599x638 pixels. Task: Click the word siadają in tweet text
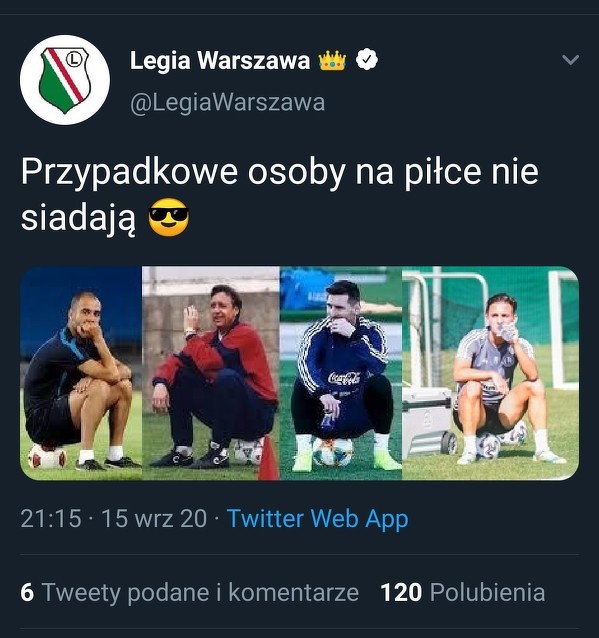(78, 218)
